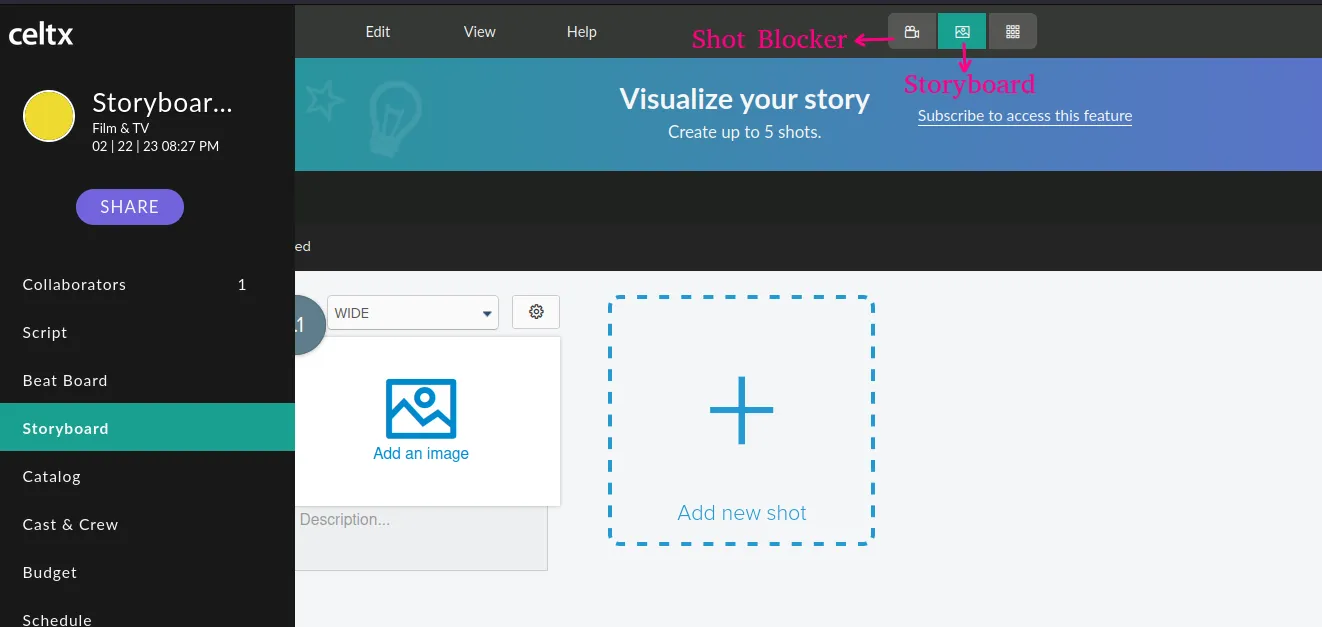The width and height of the screenshot is (1322, 627).
Task: Click the Add an image picture icon
Action: point(421,408)
